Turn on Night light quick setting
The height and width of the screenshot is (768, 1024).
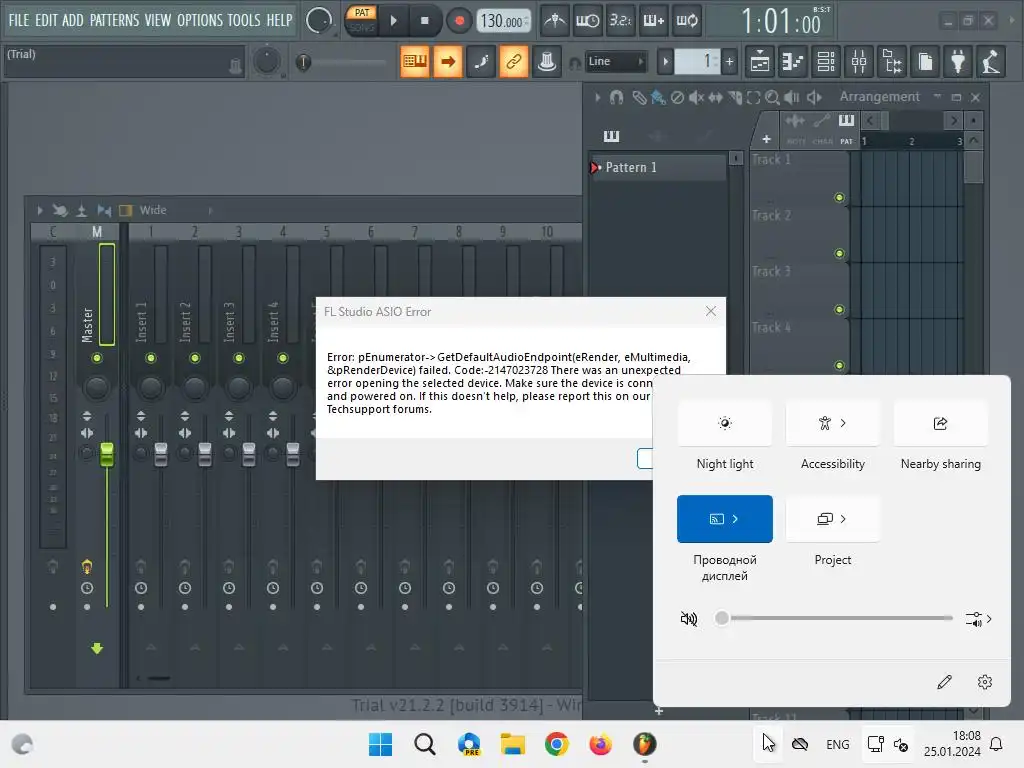725,423
